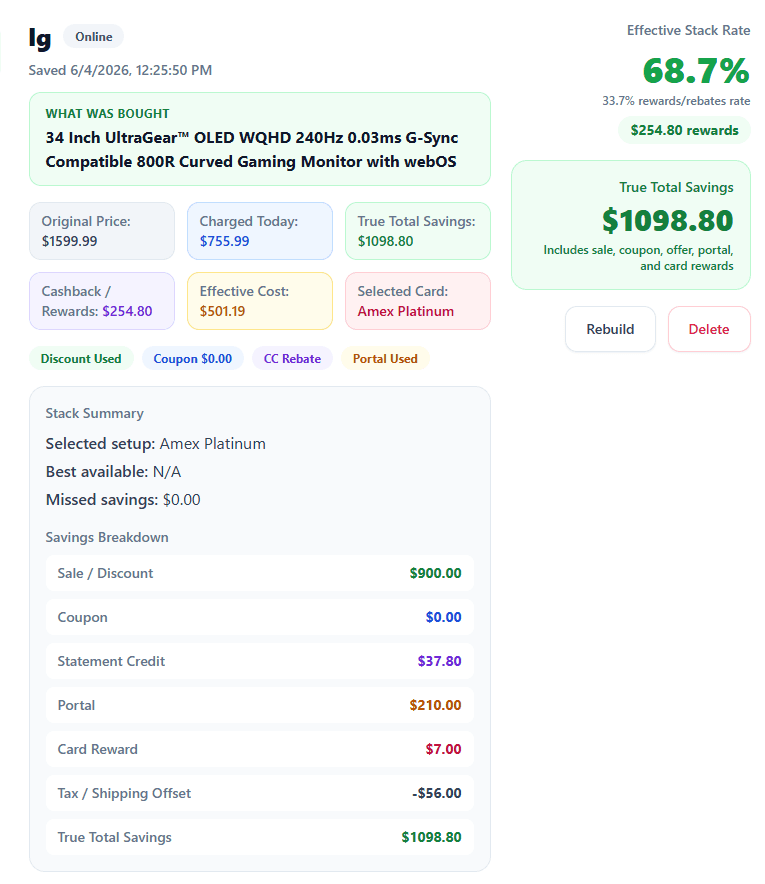Click the large $1098.80 savings figure
Image resolution: width=765 pixels, height=884 pixels.
[x=667, y=220]
